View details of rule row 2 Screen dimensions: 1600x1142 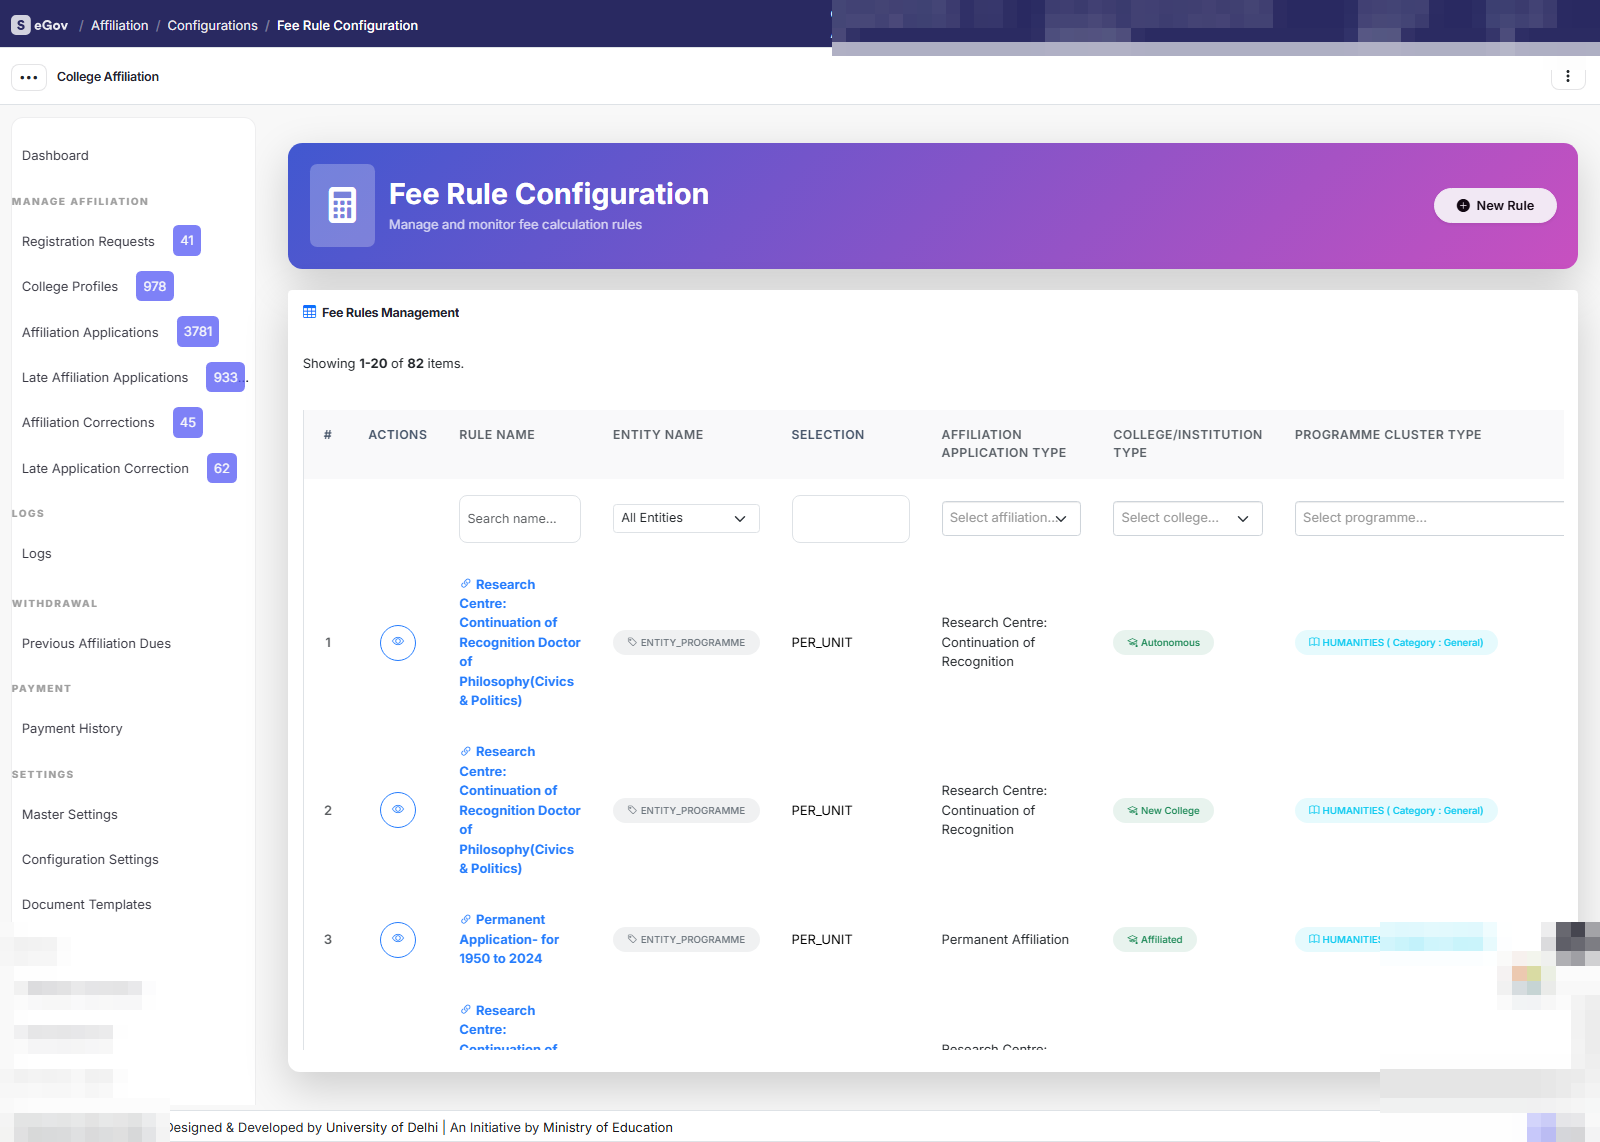398,810
